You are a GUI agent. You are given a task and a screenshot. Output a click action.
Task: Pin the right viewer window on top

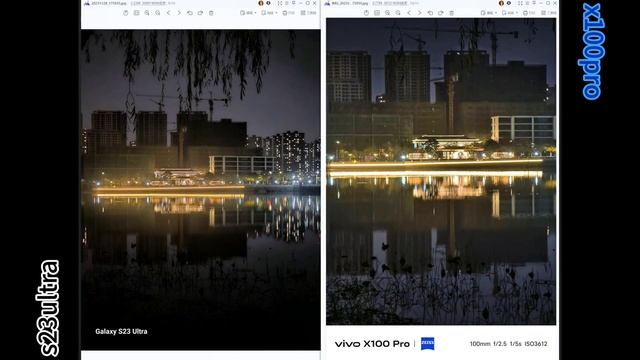coord(534,3)
